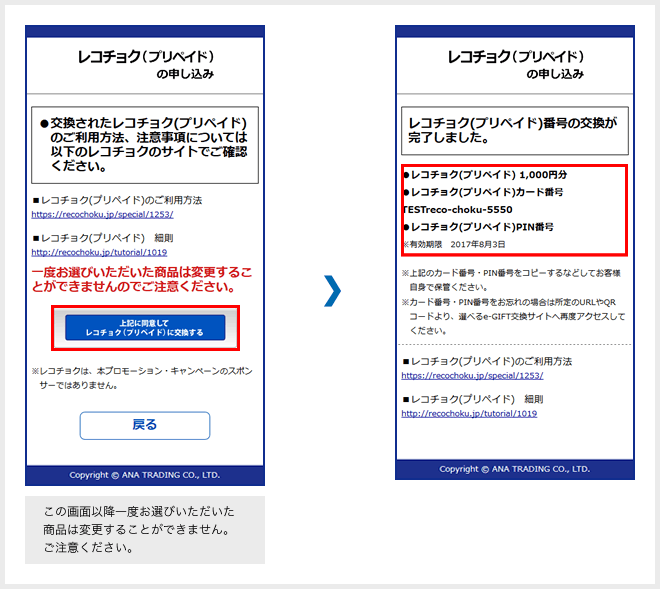Click the card number TESTreco-choku-5550
660x589 pixels.
coord(458,209)
